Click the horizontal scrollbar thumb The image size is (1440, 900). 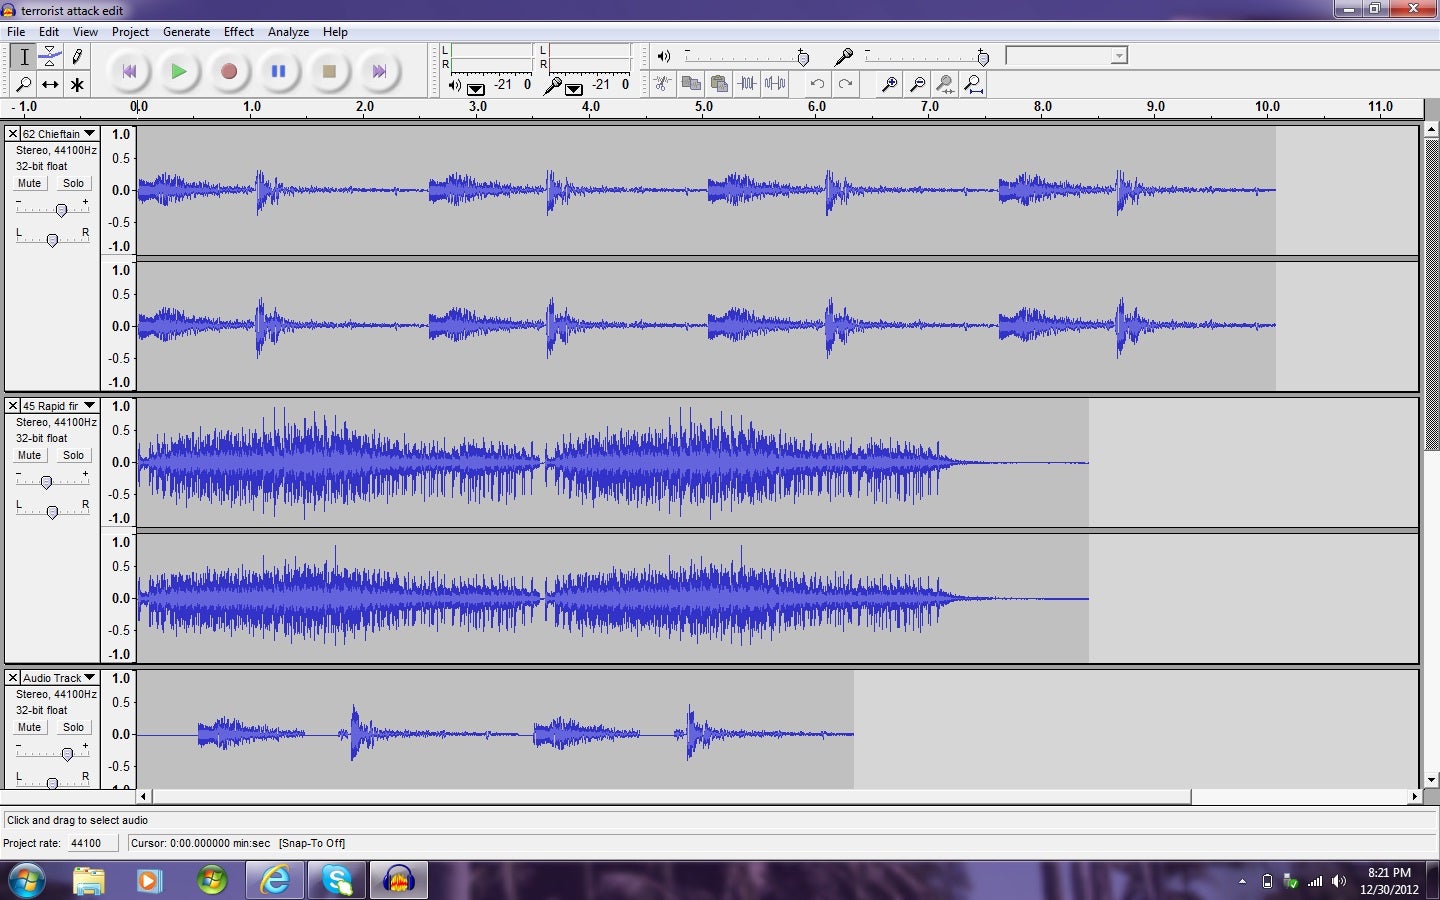671,797
